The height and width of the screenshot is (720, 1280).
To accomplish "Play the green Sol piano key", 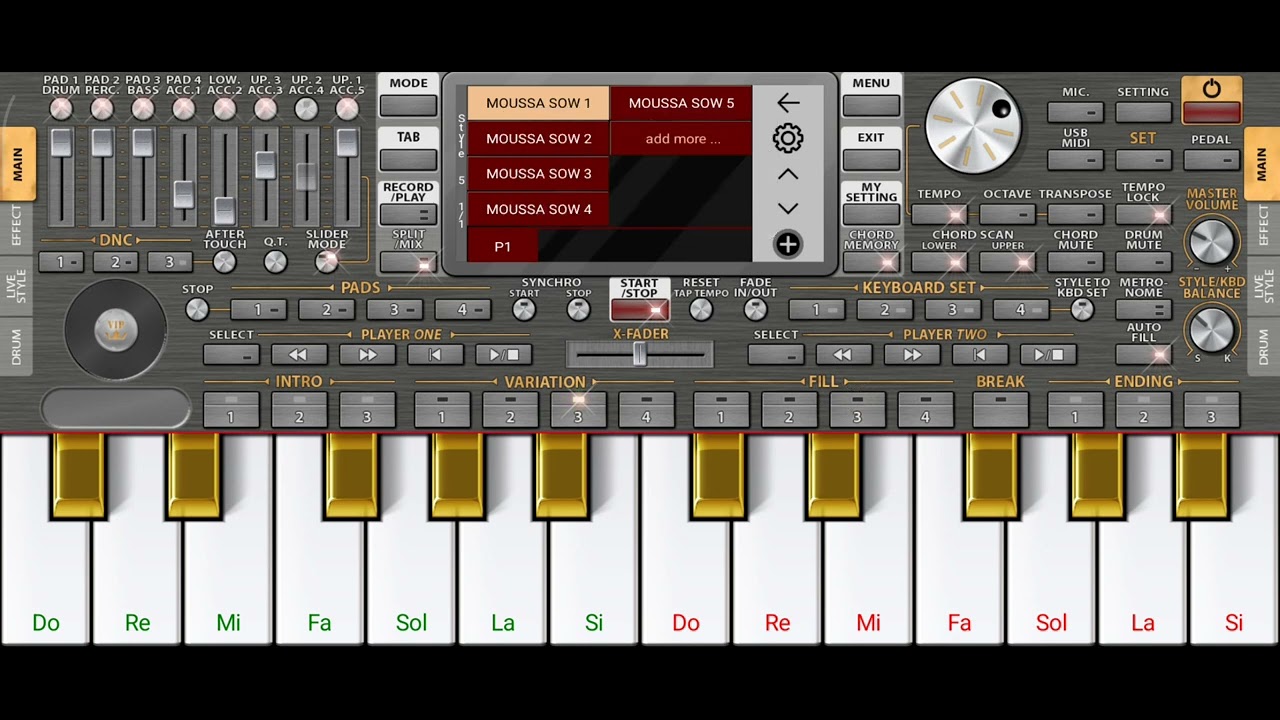I will (411, 560).
